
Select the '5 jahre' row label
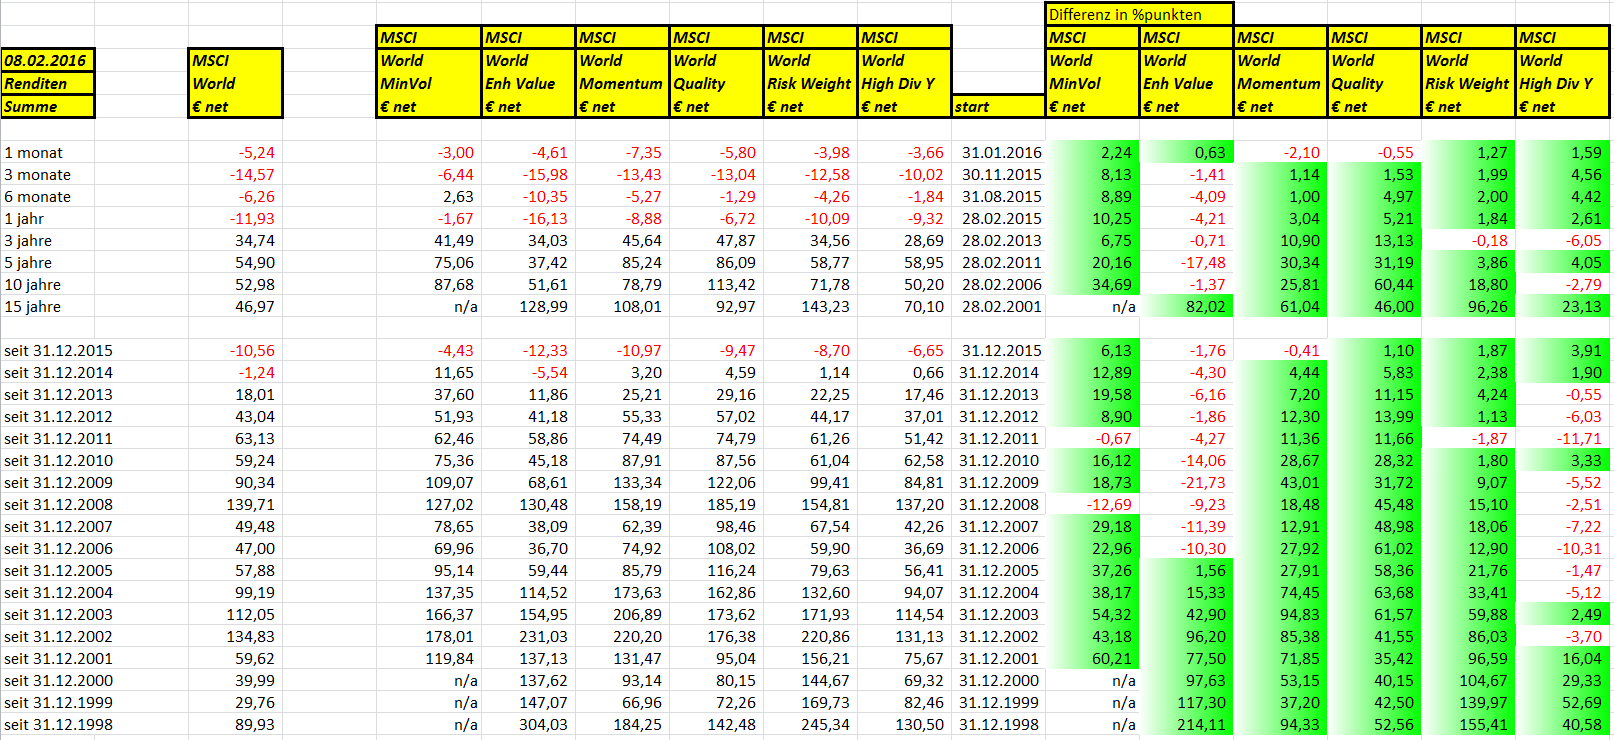coord(28,263)
